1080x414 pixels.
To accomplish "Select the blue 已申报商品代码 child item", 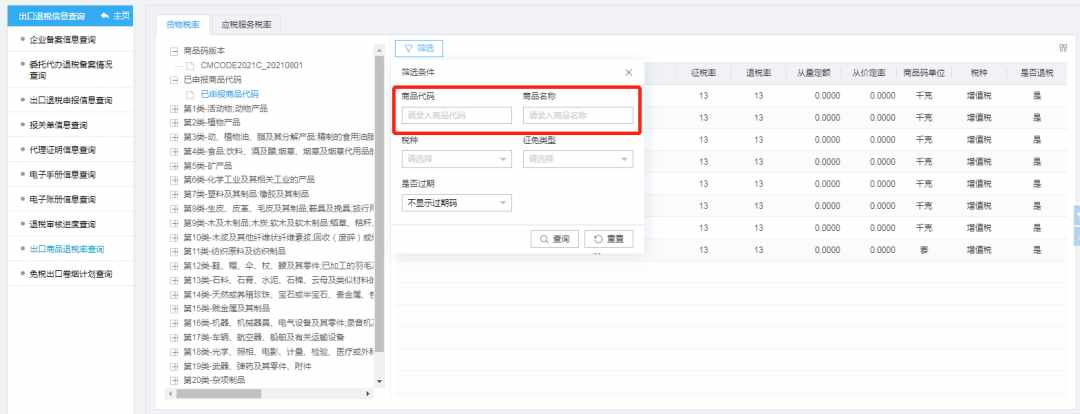I will tap(229, 94).
